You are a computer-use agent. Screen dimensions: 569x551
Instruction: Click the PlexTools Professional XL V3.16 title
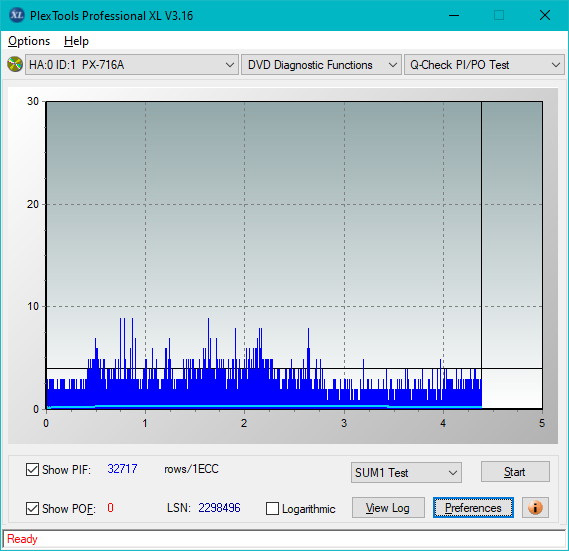(111, 16)
